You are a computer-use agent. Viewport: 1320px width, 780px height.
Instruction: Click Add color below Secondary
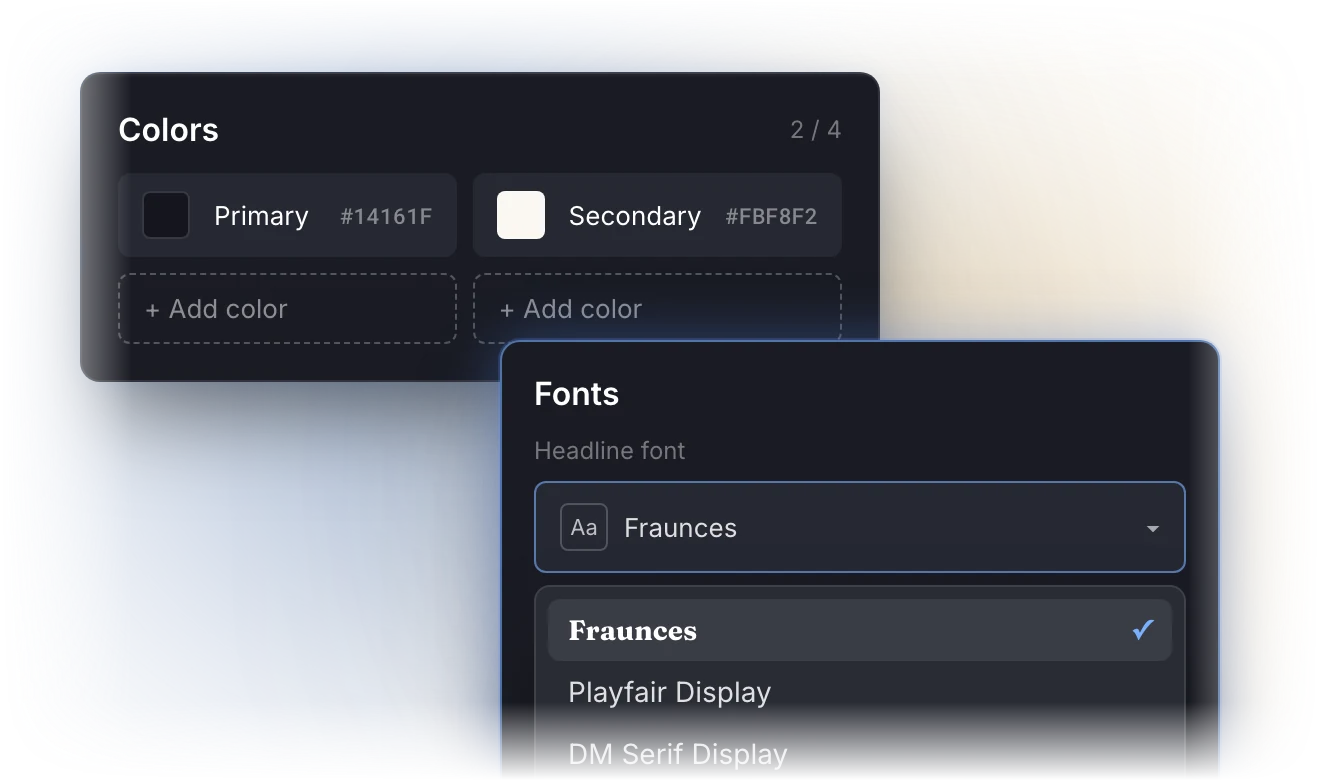tap(657, 309)
